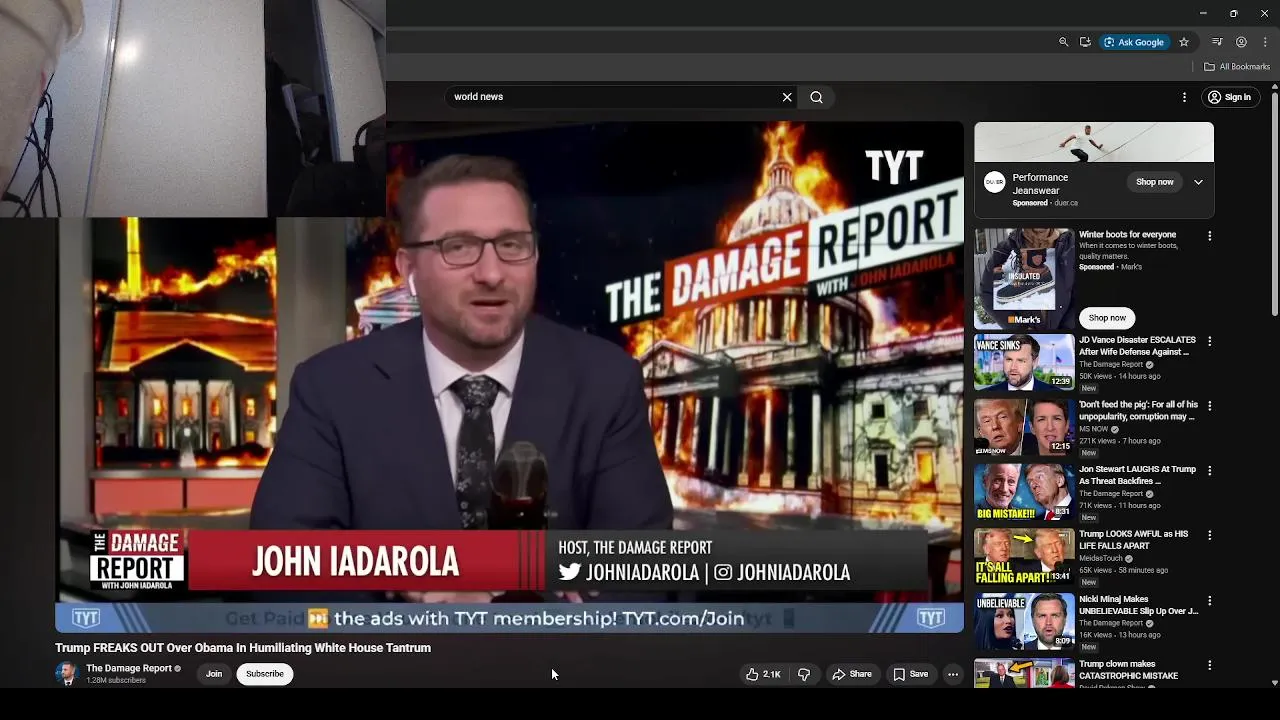This screenshot has height=720, width=1280.
Task: Click 'Trump LOOKS AWFUL AS HIS LIFE' title
Action: pyautogui.click(x=1134, y=540)
